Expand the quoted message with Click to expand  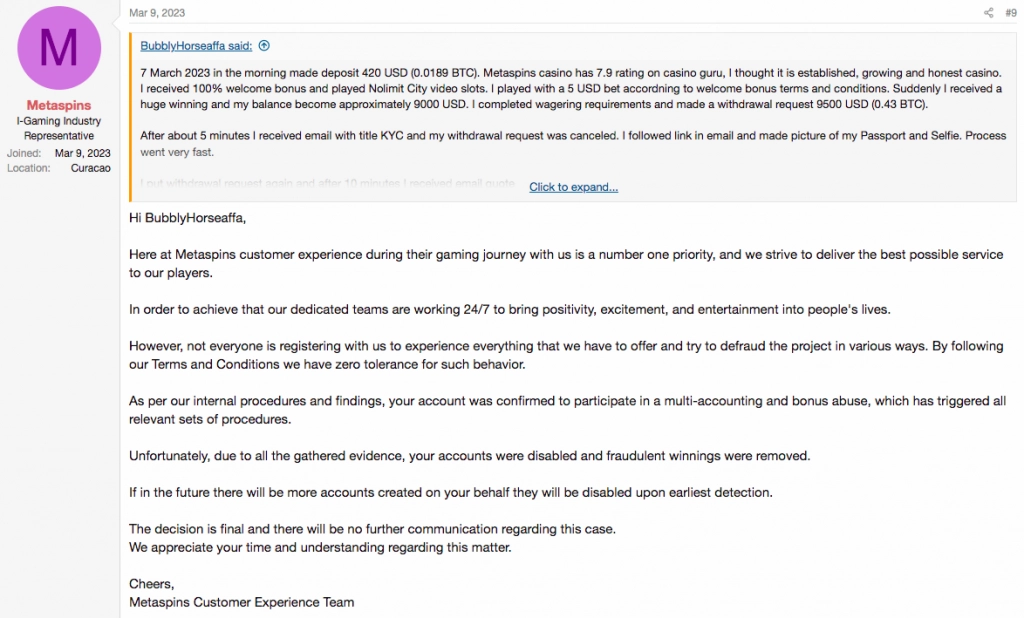tap(573, 187)
